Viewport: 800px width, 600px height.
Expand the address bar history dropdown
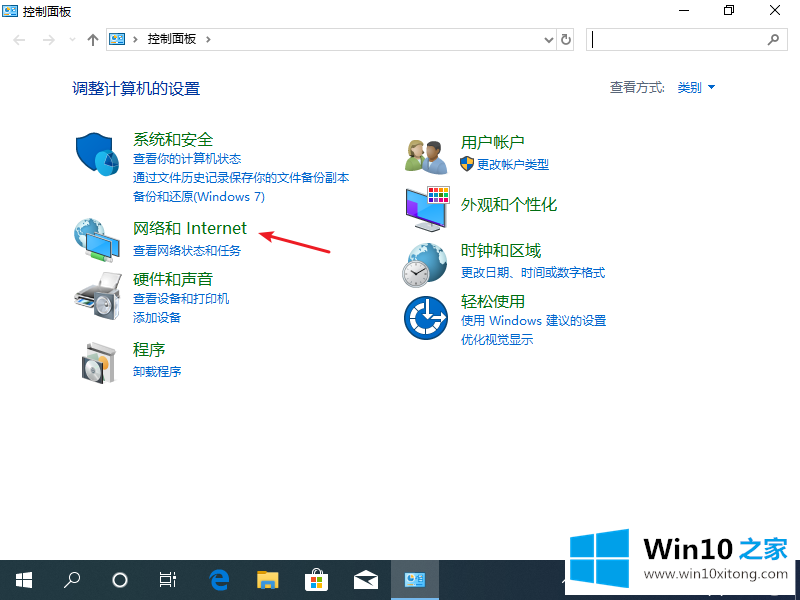coord(549,39)
